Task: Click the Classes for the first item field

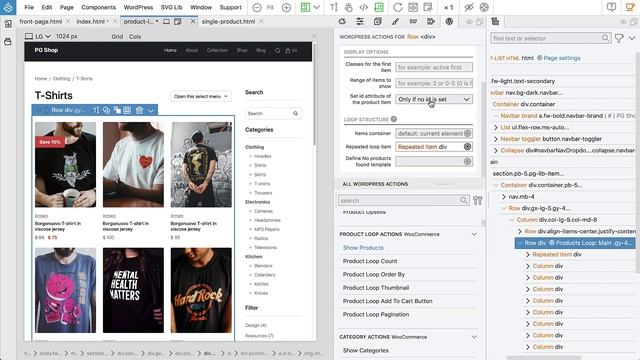Action: [433, 67]
